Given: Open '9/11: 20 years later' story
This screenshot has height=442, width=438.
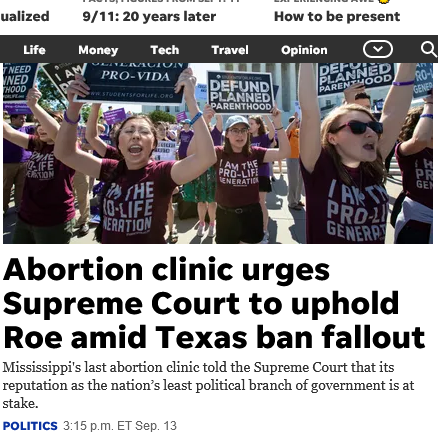Looking at the screenshot, I should 149,16.
